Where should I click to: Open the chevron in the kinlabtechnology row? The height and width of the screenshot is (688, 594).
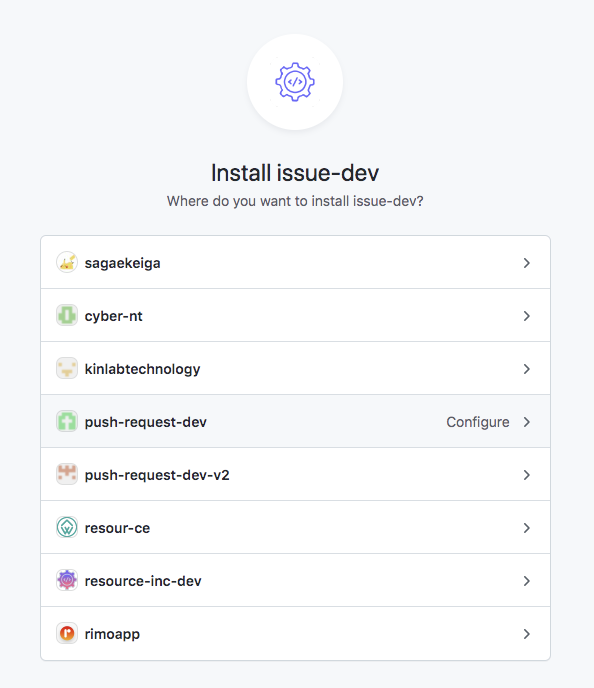(x=526, y=369)
